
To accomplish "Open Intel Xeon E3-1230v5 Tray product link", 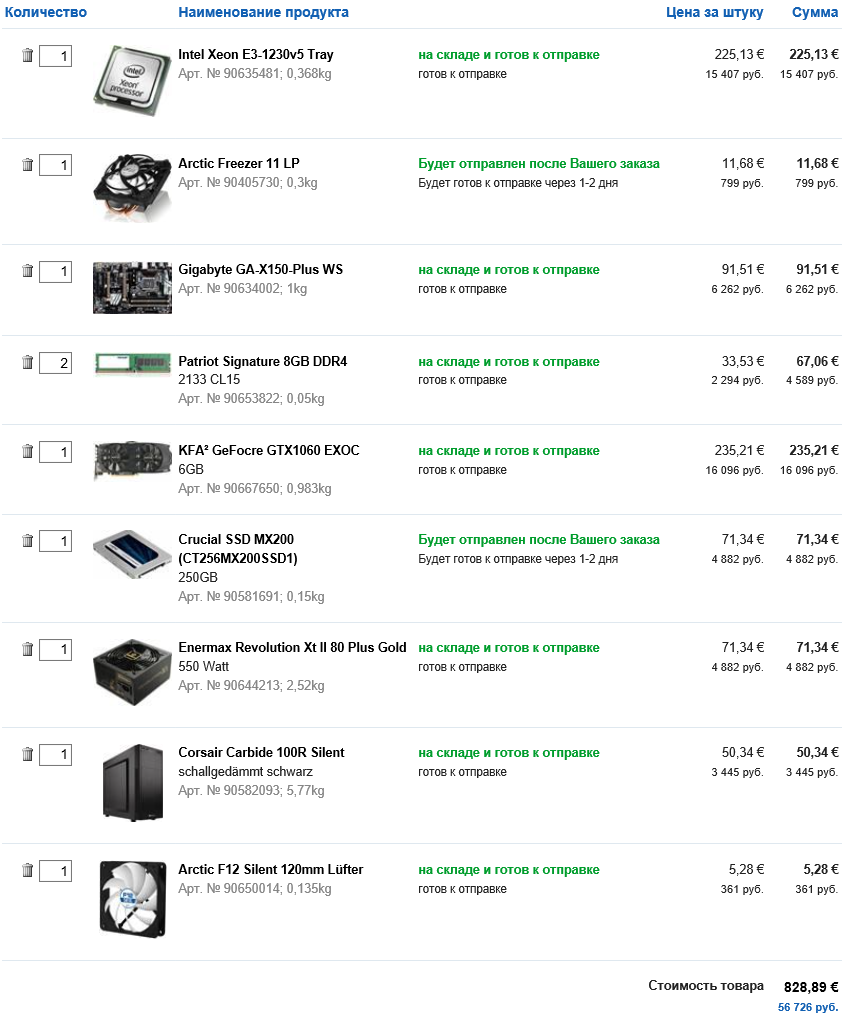I will tap(255, 54).
